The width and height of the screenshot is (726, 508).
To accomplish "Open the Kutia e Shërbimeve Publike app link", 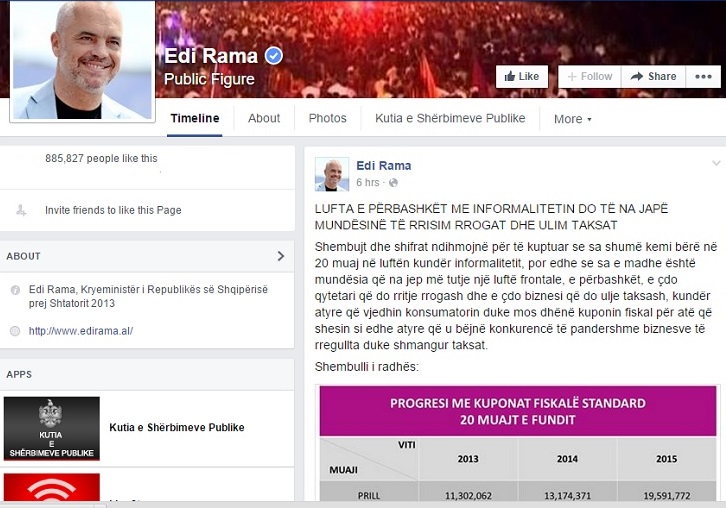I will tap(177, 427).
